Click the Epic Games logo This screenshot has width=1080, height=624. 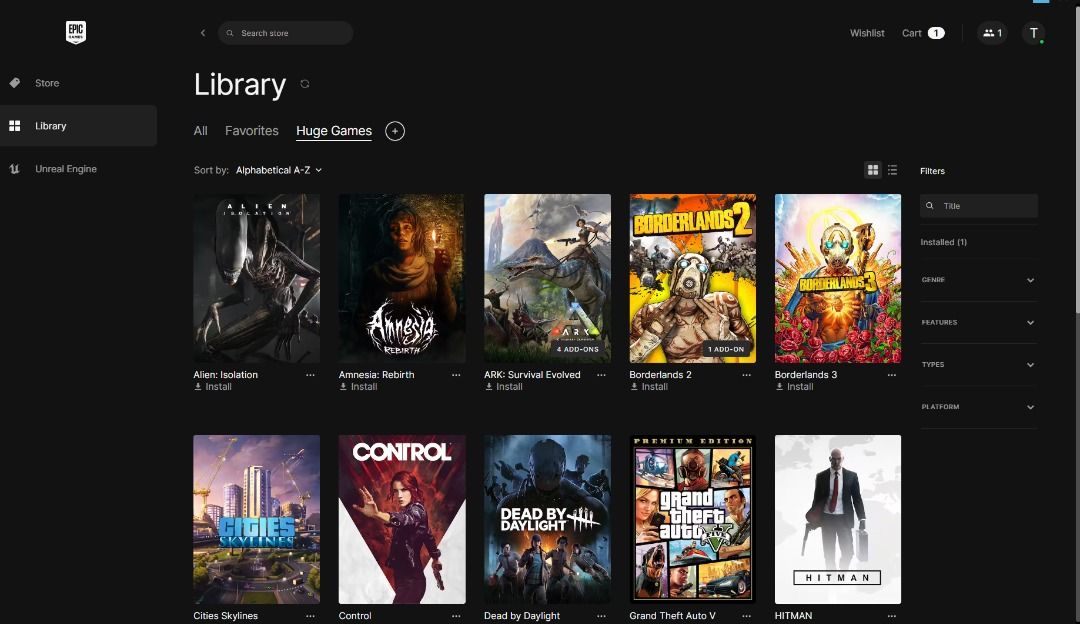coord(76,32)
